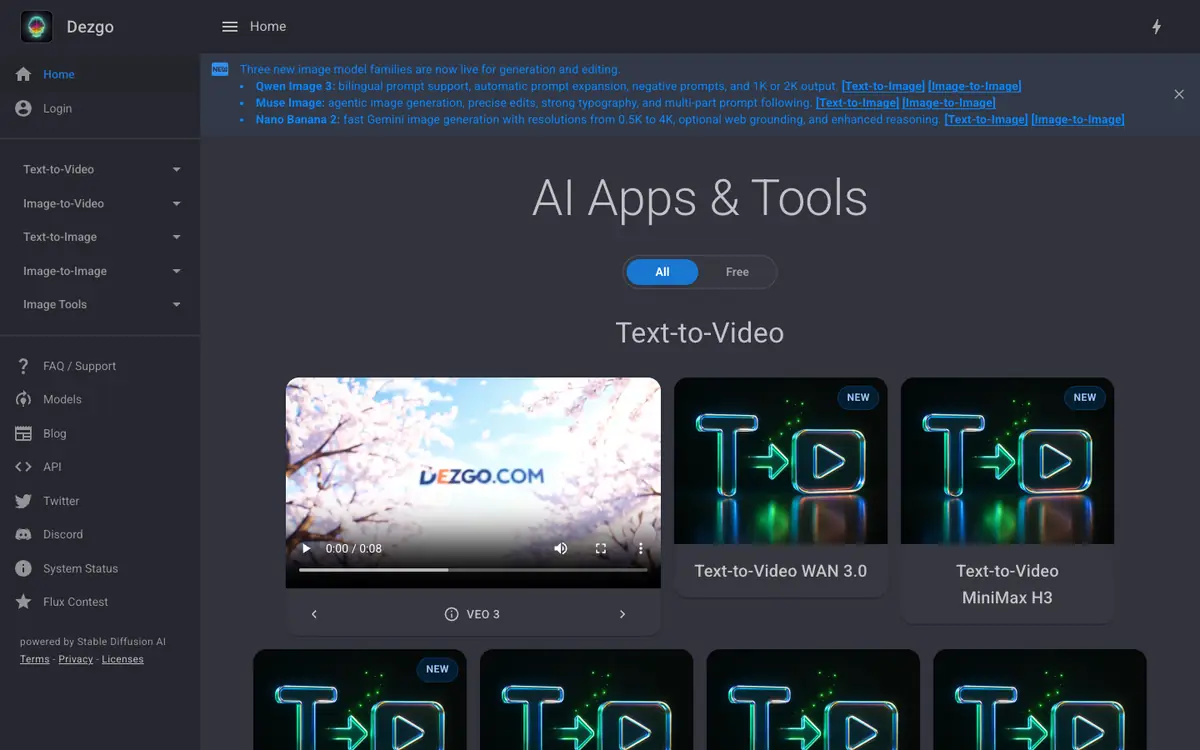Click the API code brackets icon

click(24, 467)
